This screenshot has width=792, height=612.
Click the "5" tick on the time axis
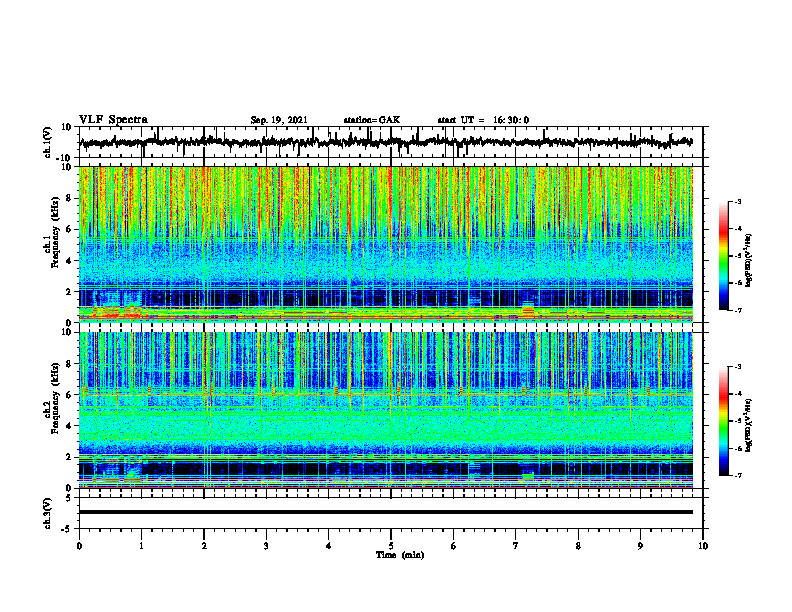pos(391,546)
